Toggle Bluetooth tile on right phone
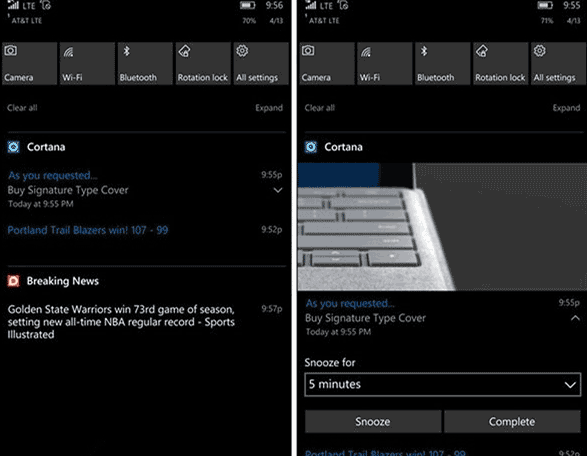Image resolution: width=587 pixels, height=456 pixels. 442,63
